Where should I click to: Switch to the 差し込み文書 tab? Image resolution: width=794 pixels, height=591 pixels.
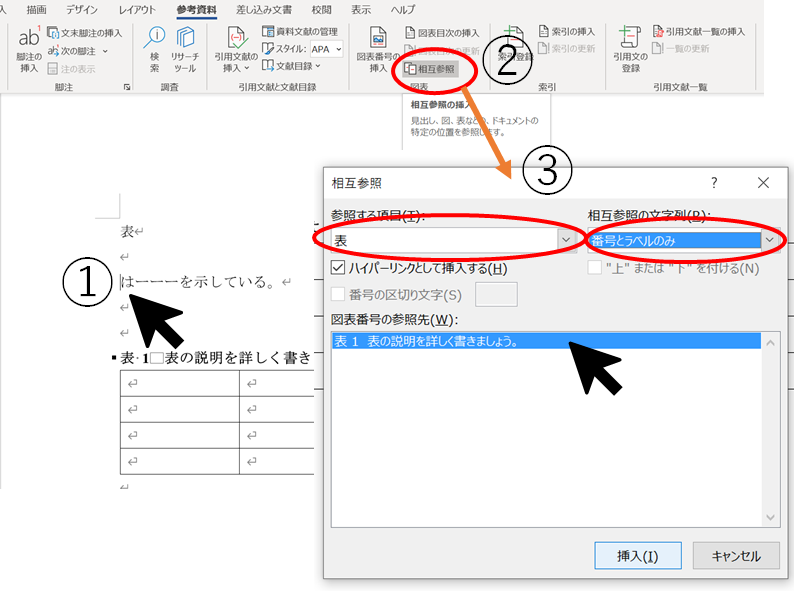point(264,10)
